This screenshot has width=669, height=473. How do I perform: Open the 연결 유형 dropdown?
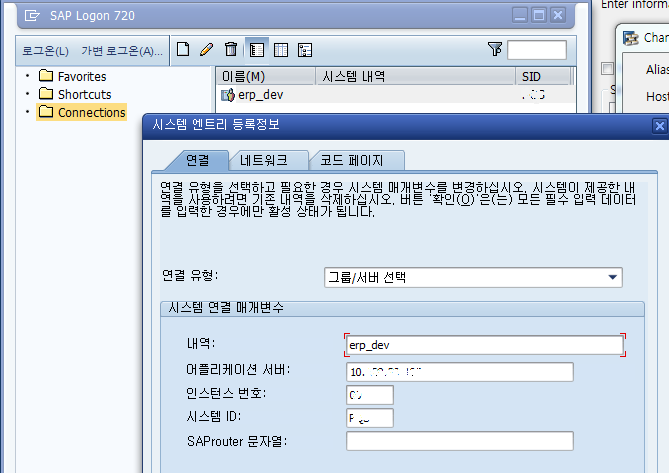pos(473,278)
